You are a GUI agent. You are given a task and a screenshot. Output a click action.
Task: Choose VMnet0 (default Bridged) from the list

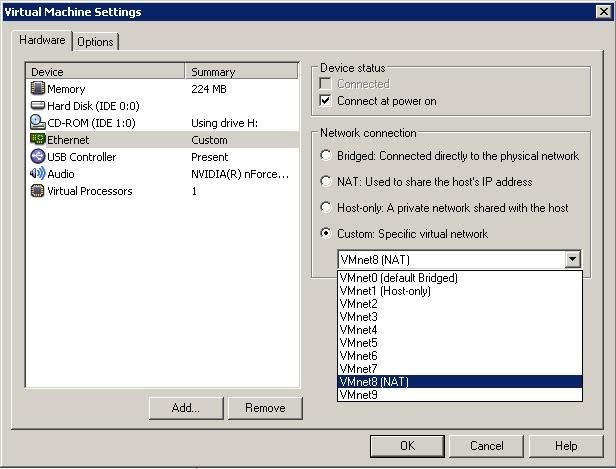click(x=398, y=278)
